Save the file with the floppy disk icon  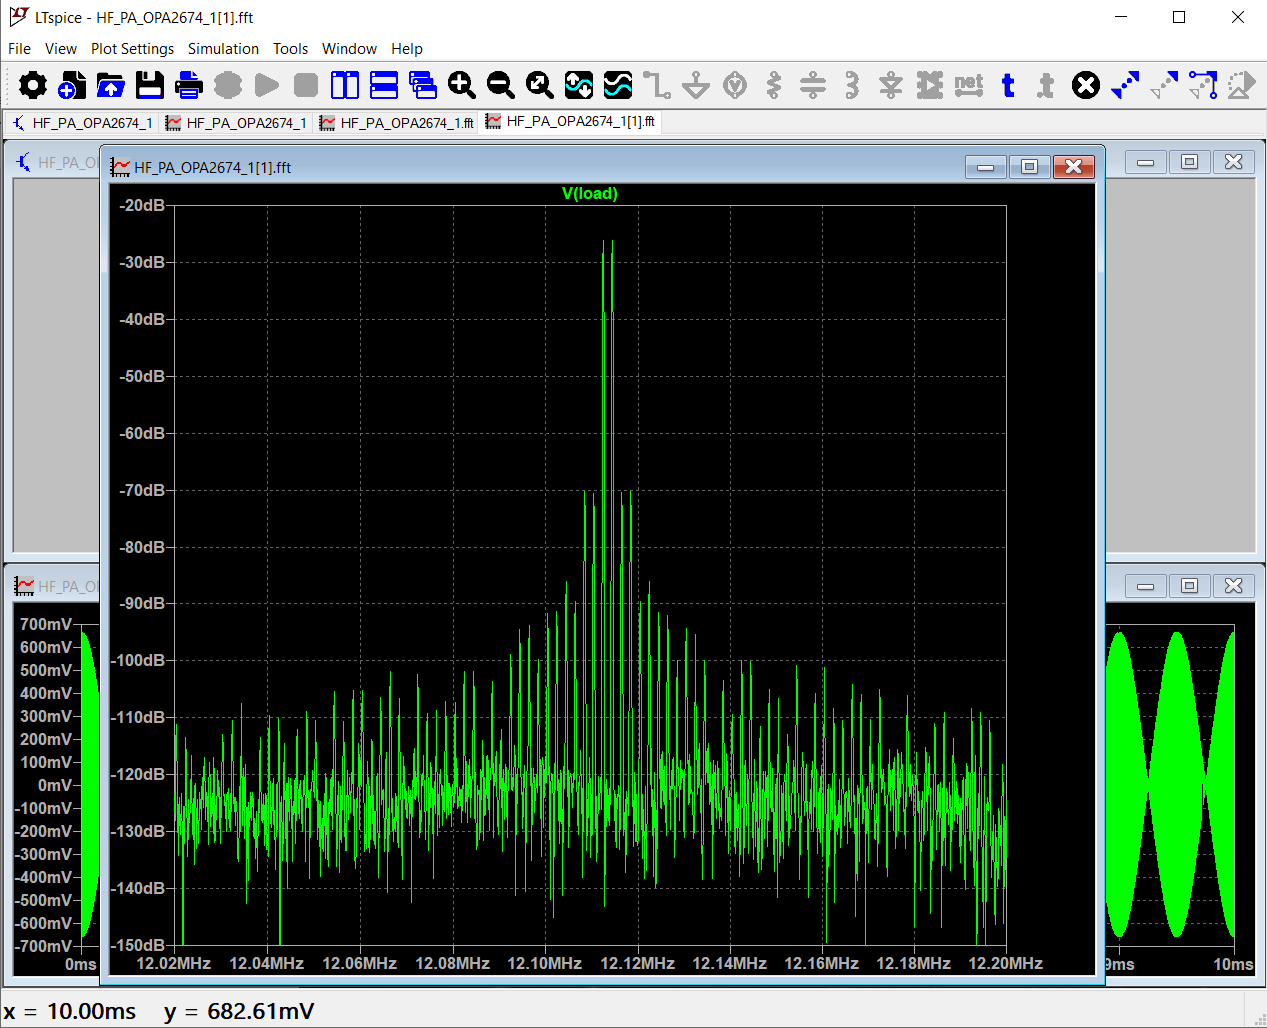pyautogui.click(x=150, y=86)
